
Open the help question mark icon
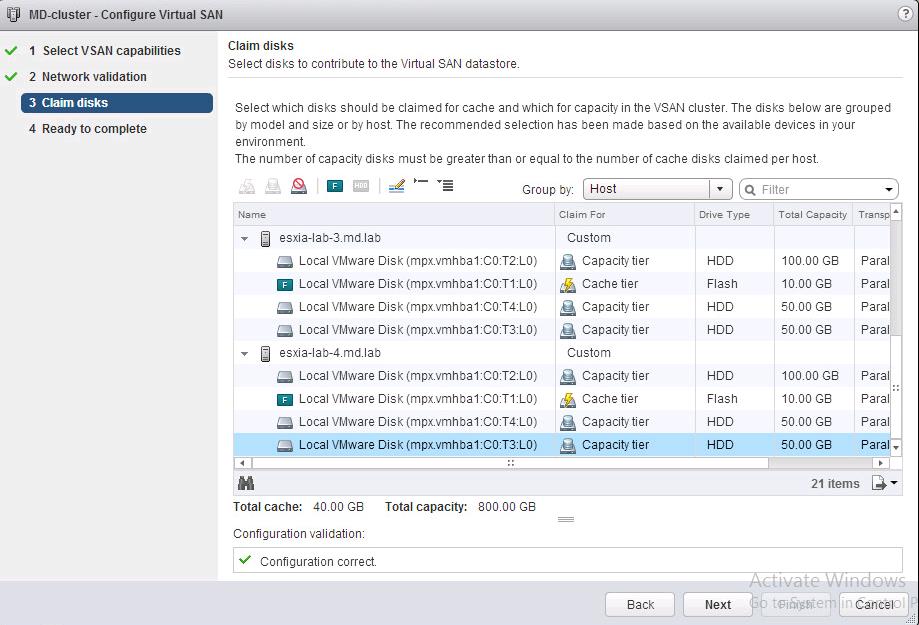pyautogui.click(x=905, y=14)
